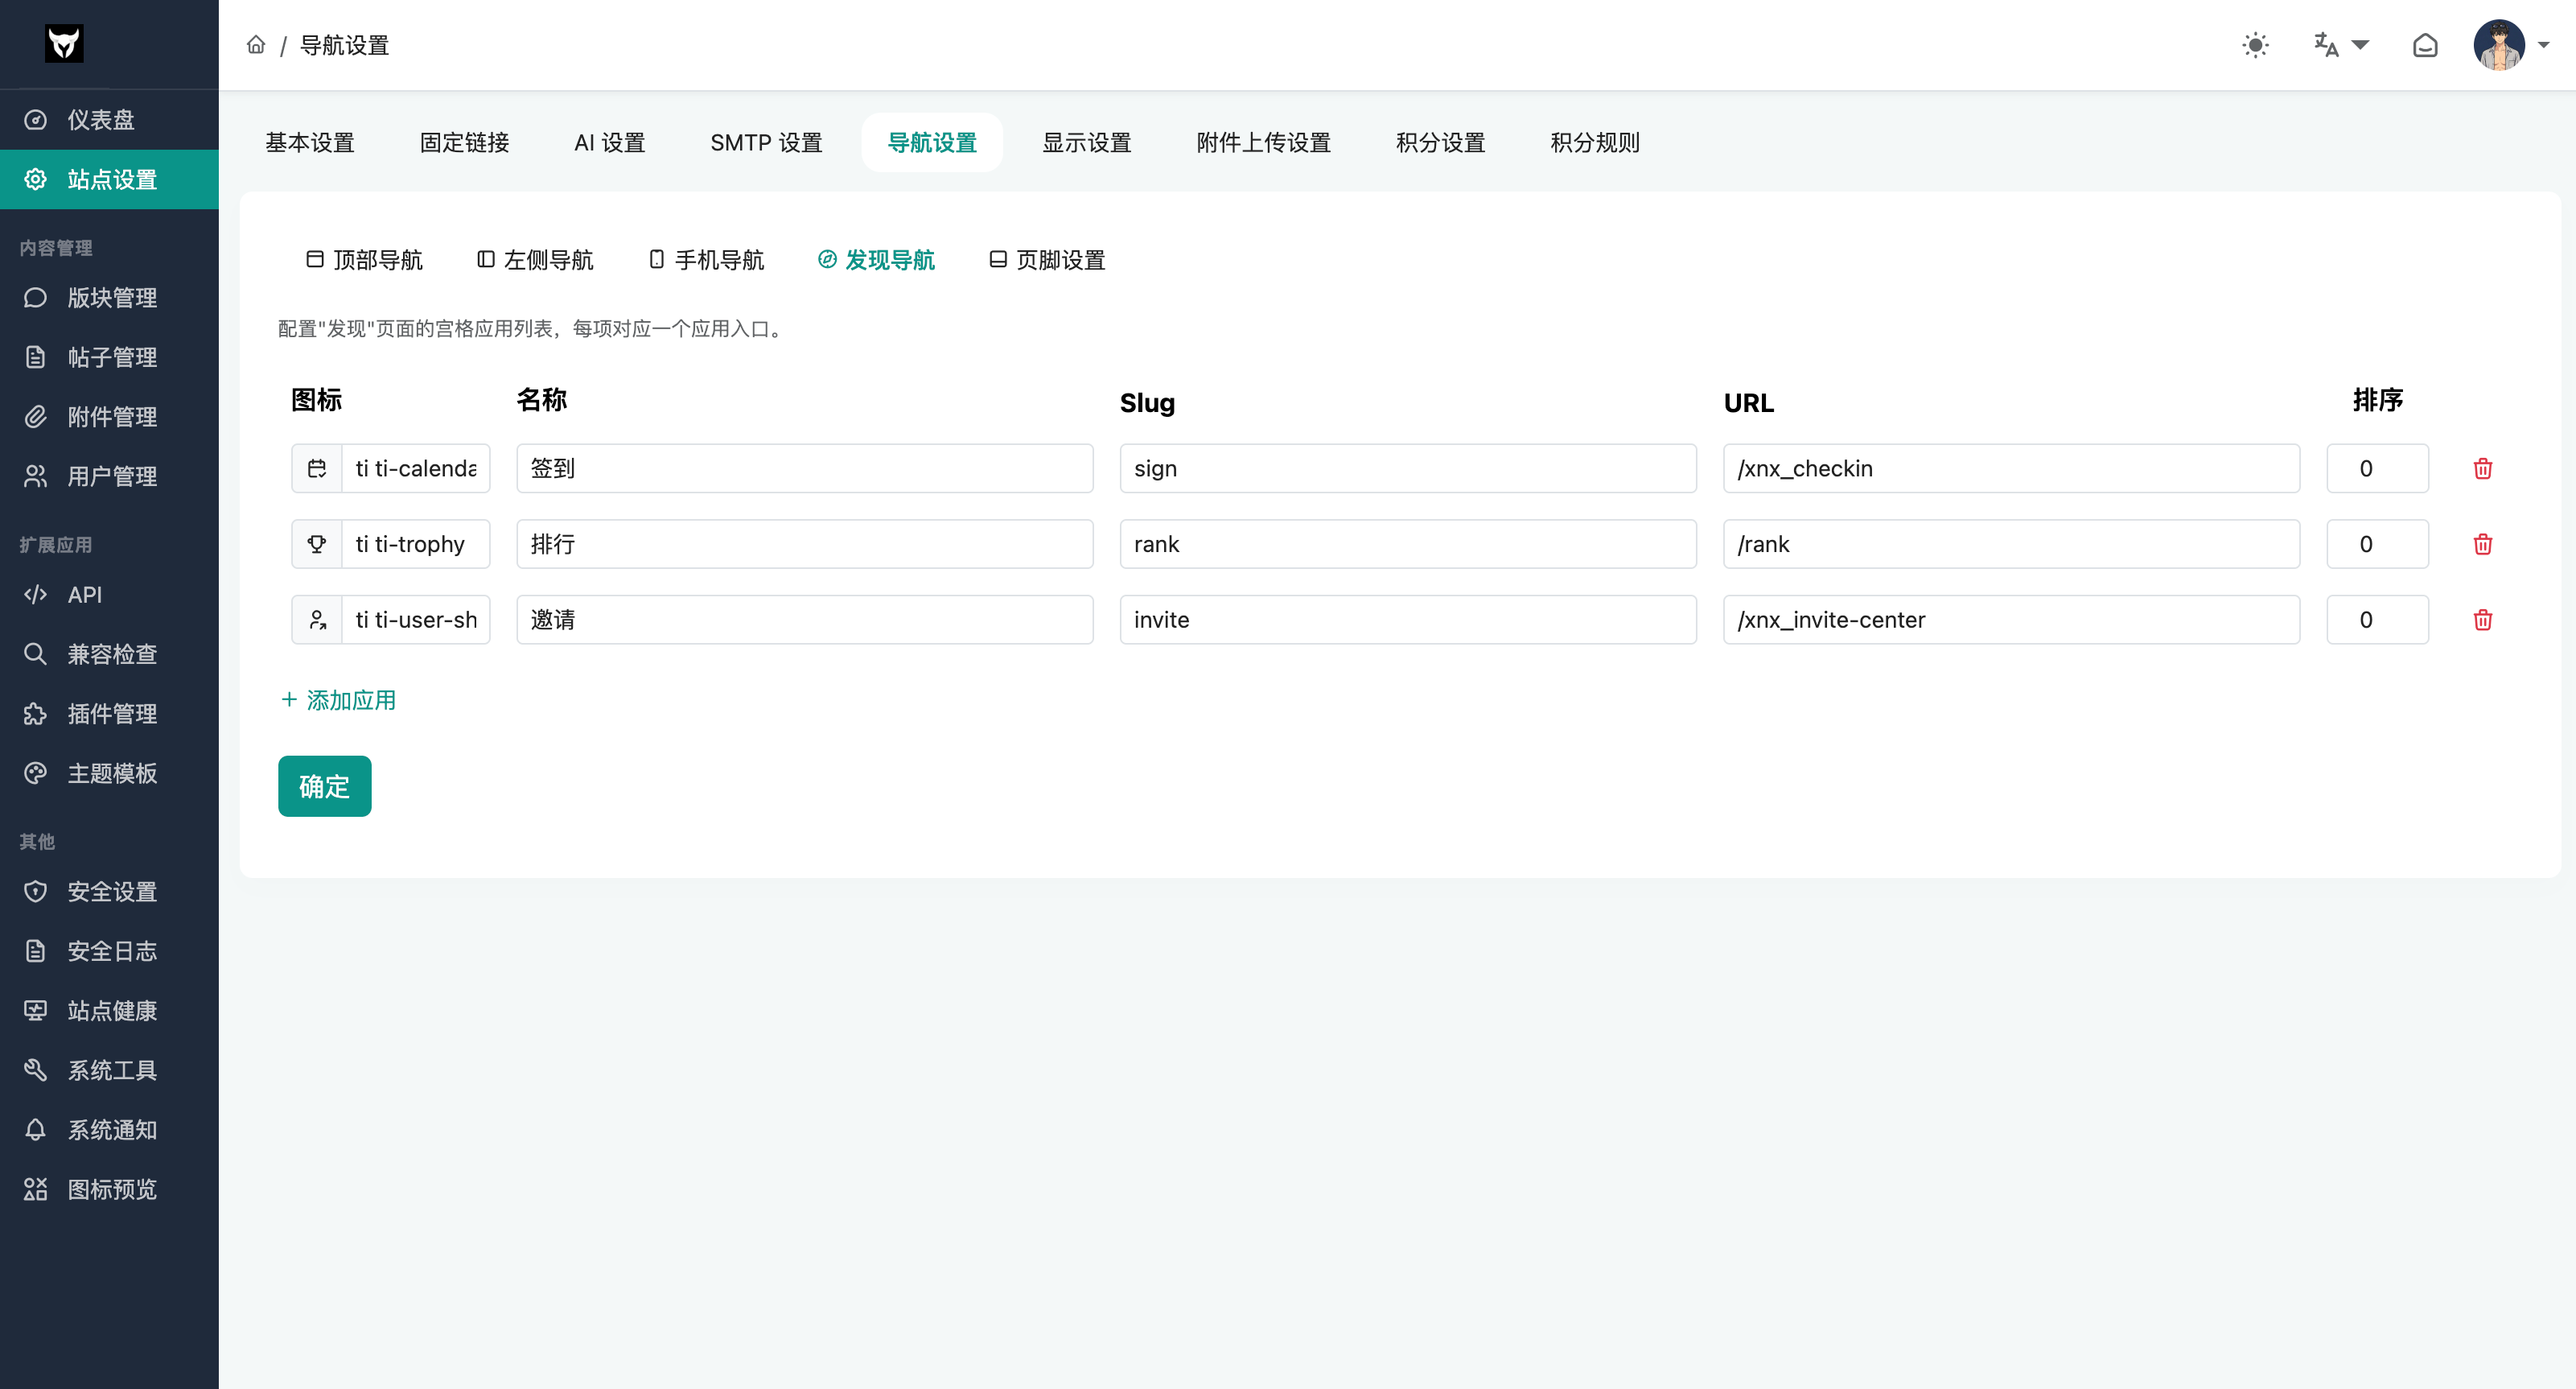Open 帖子管理 in the sidebar
Image resolution: width=2576 pixels, height=1389 pixels.
(109, 357)
